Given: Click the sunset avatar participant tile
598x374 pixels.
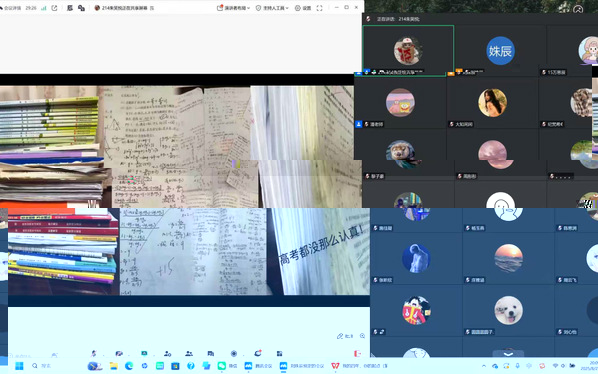Looking at the screenshot, I should (508, 258).
